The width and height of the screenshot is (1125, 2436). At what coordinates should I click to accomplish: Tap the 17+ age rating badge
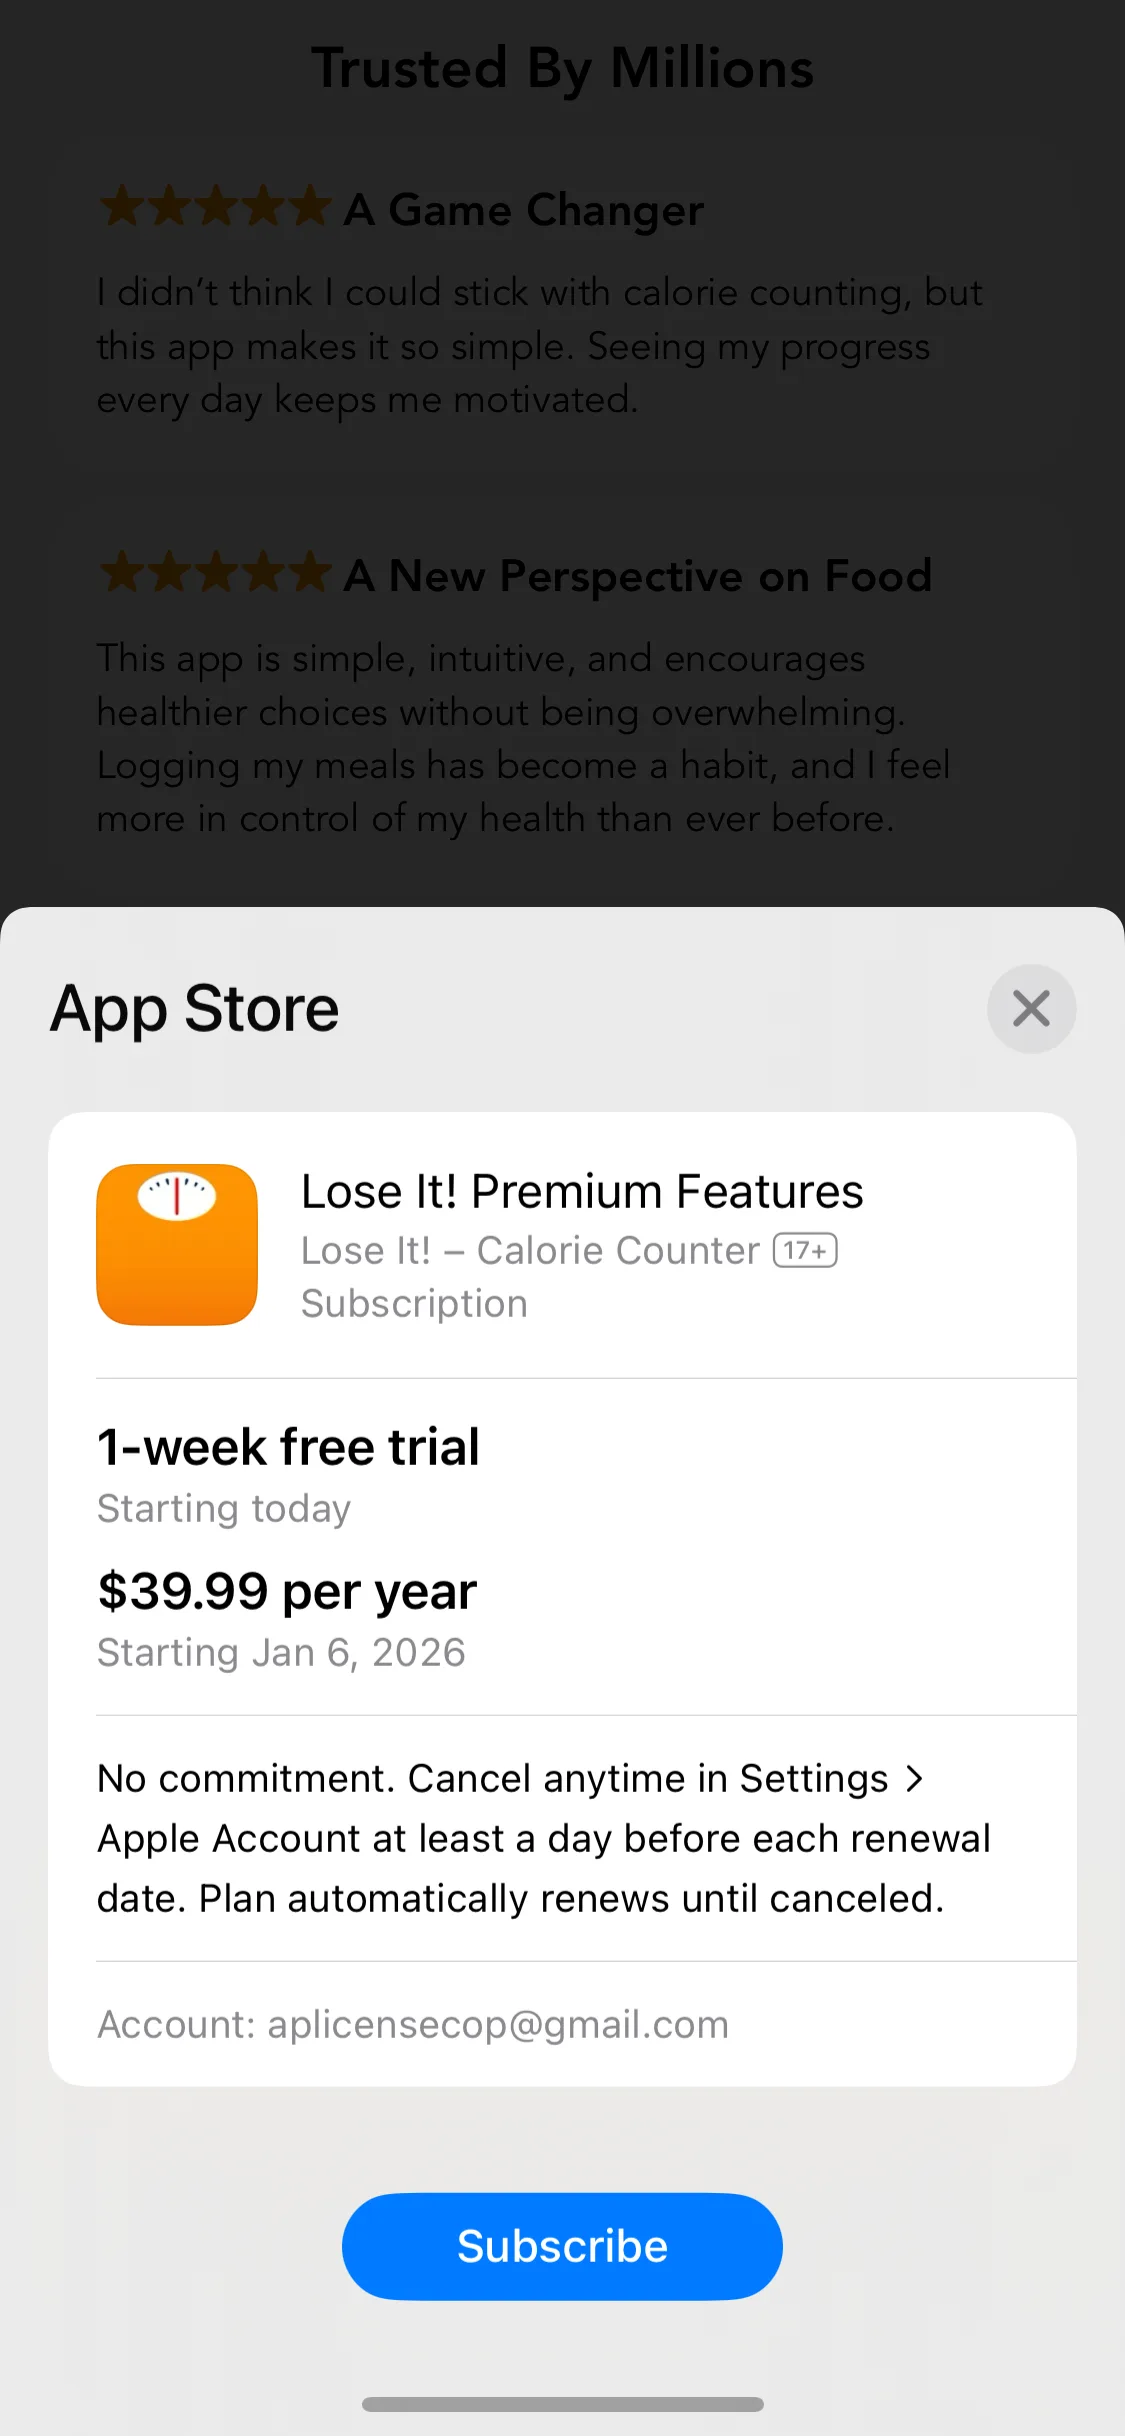[805, 1250]
